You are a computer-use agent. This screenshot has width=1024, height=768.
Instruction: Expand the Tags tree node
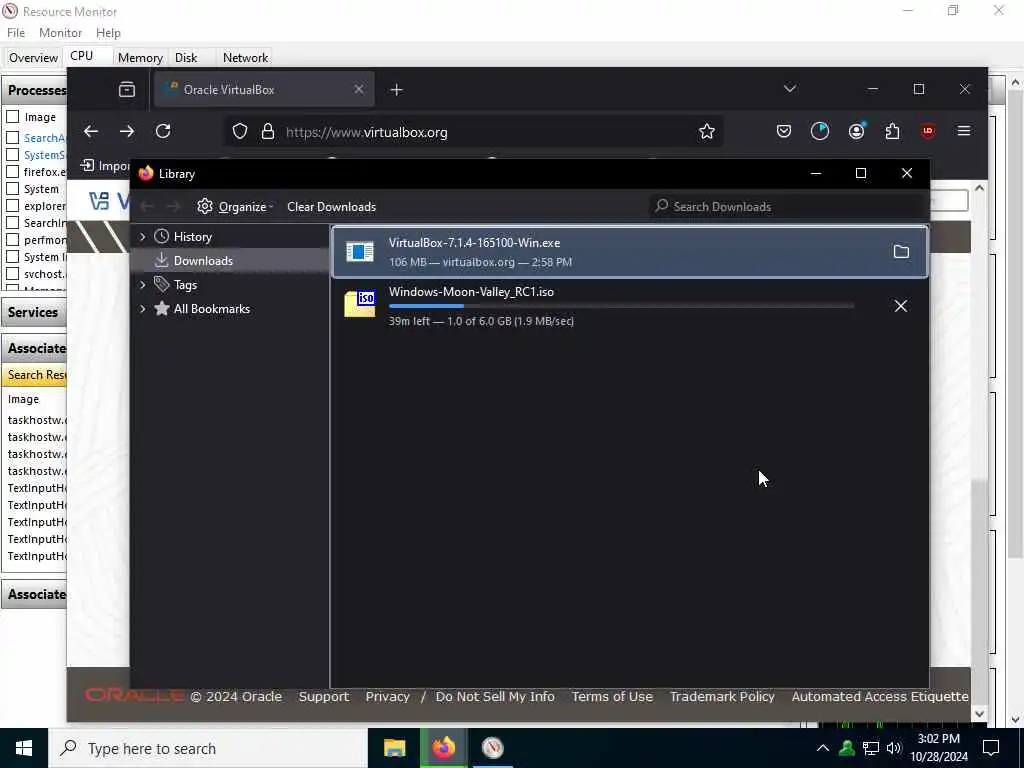142,285
